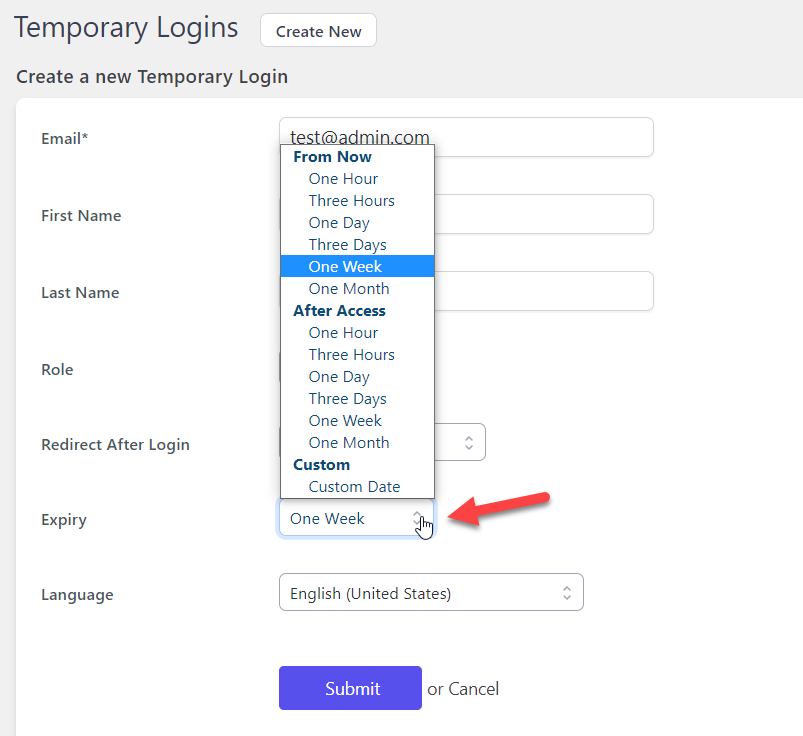803x736 pixels.
Task: Pick One Month under After Access
Action: coord(357,443)
